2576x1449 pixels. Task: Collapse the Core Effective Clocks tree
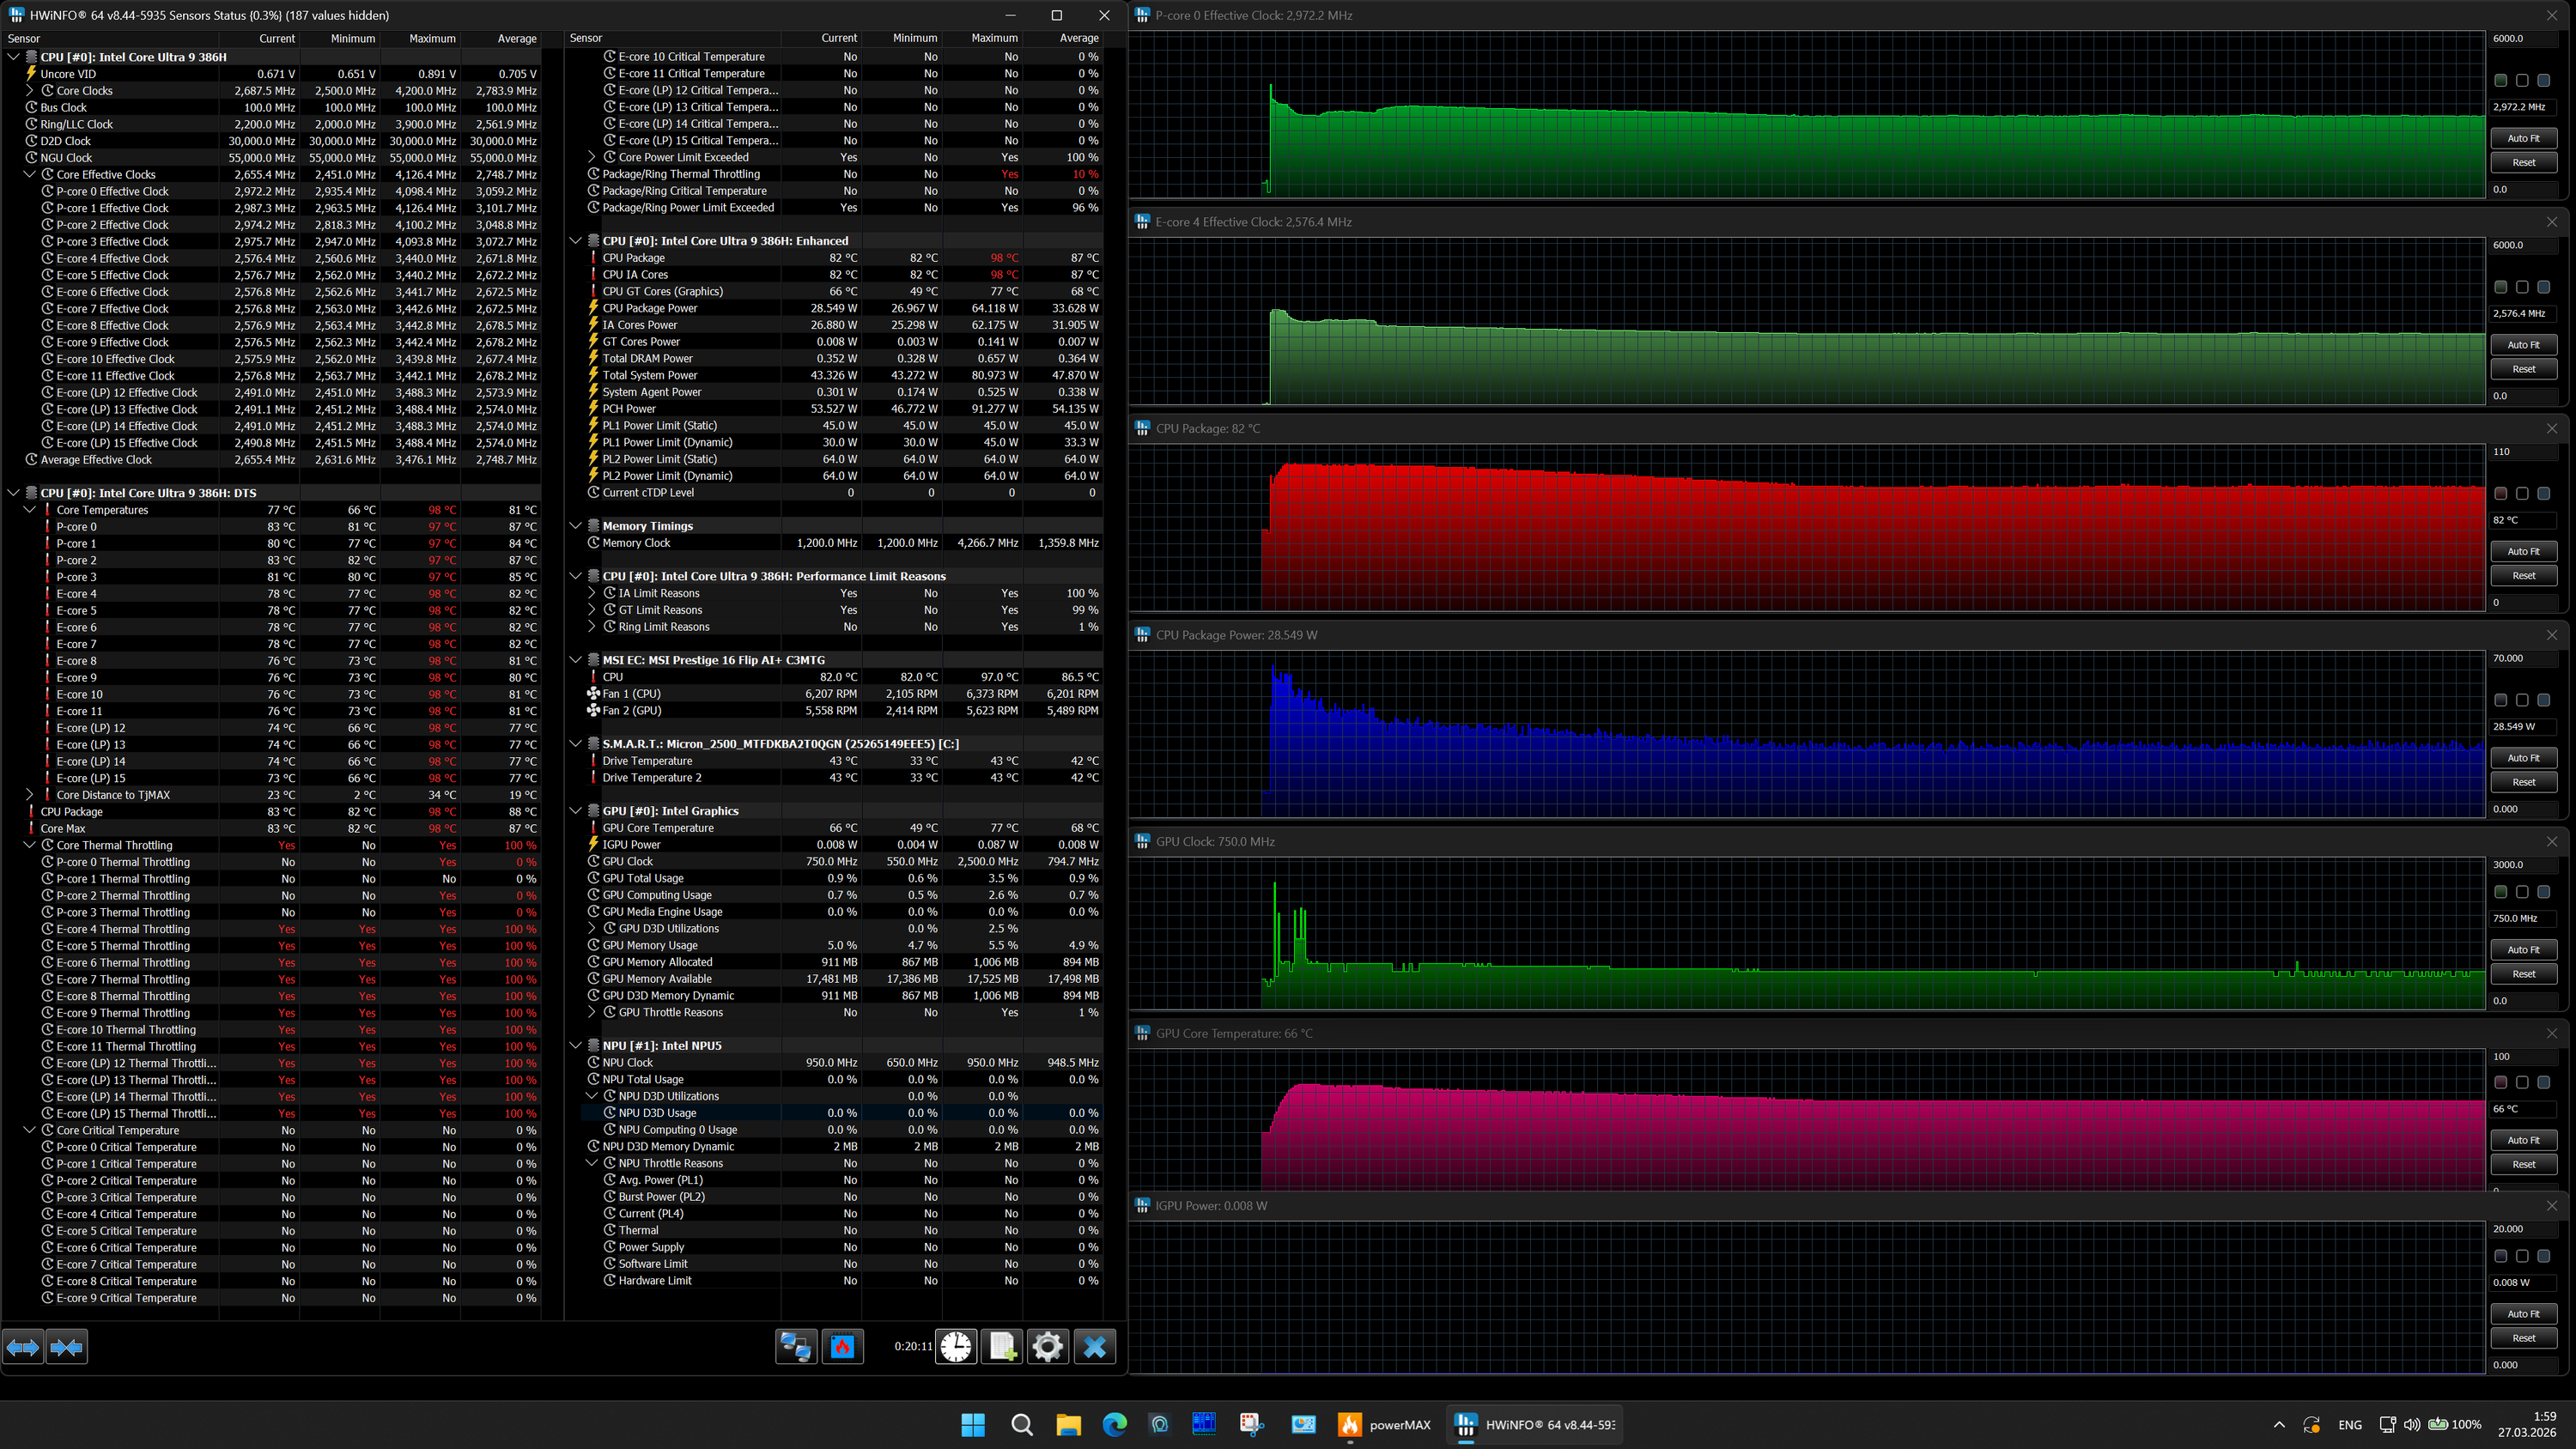30,174
